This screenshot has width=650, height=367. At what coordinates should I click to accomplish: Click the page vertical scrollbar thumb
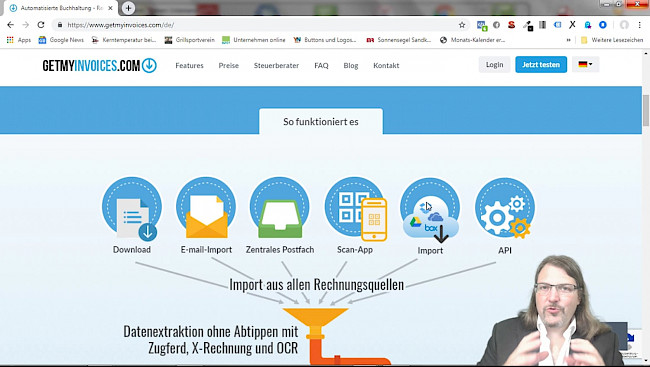pyautogui.click(x=646, y=110)
